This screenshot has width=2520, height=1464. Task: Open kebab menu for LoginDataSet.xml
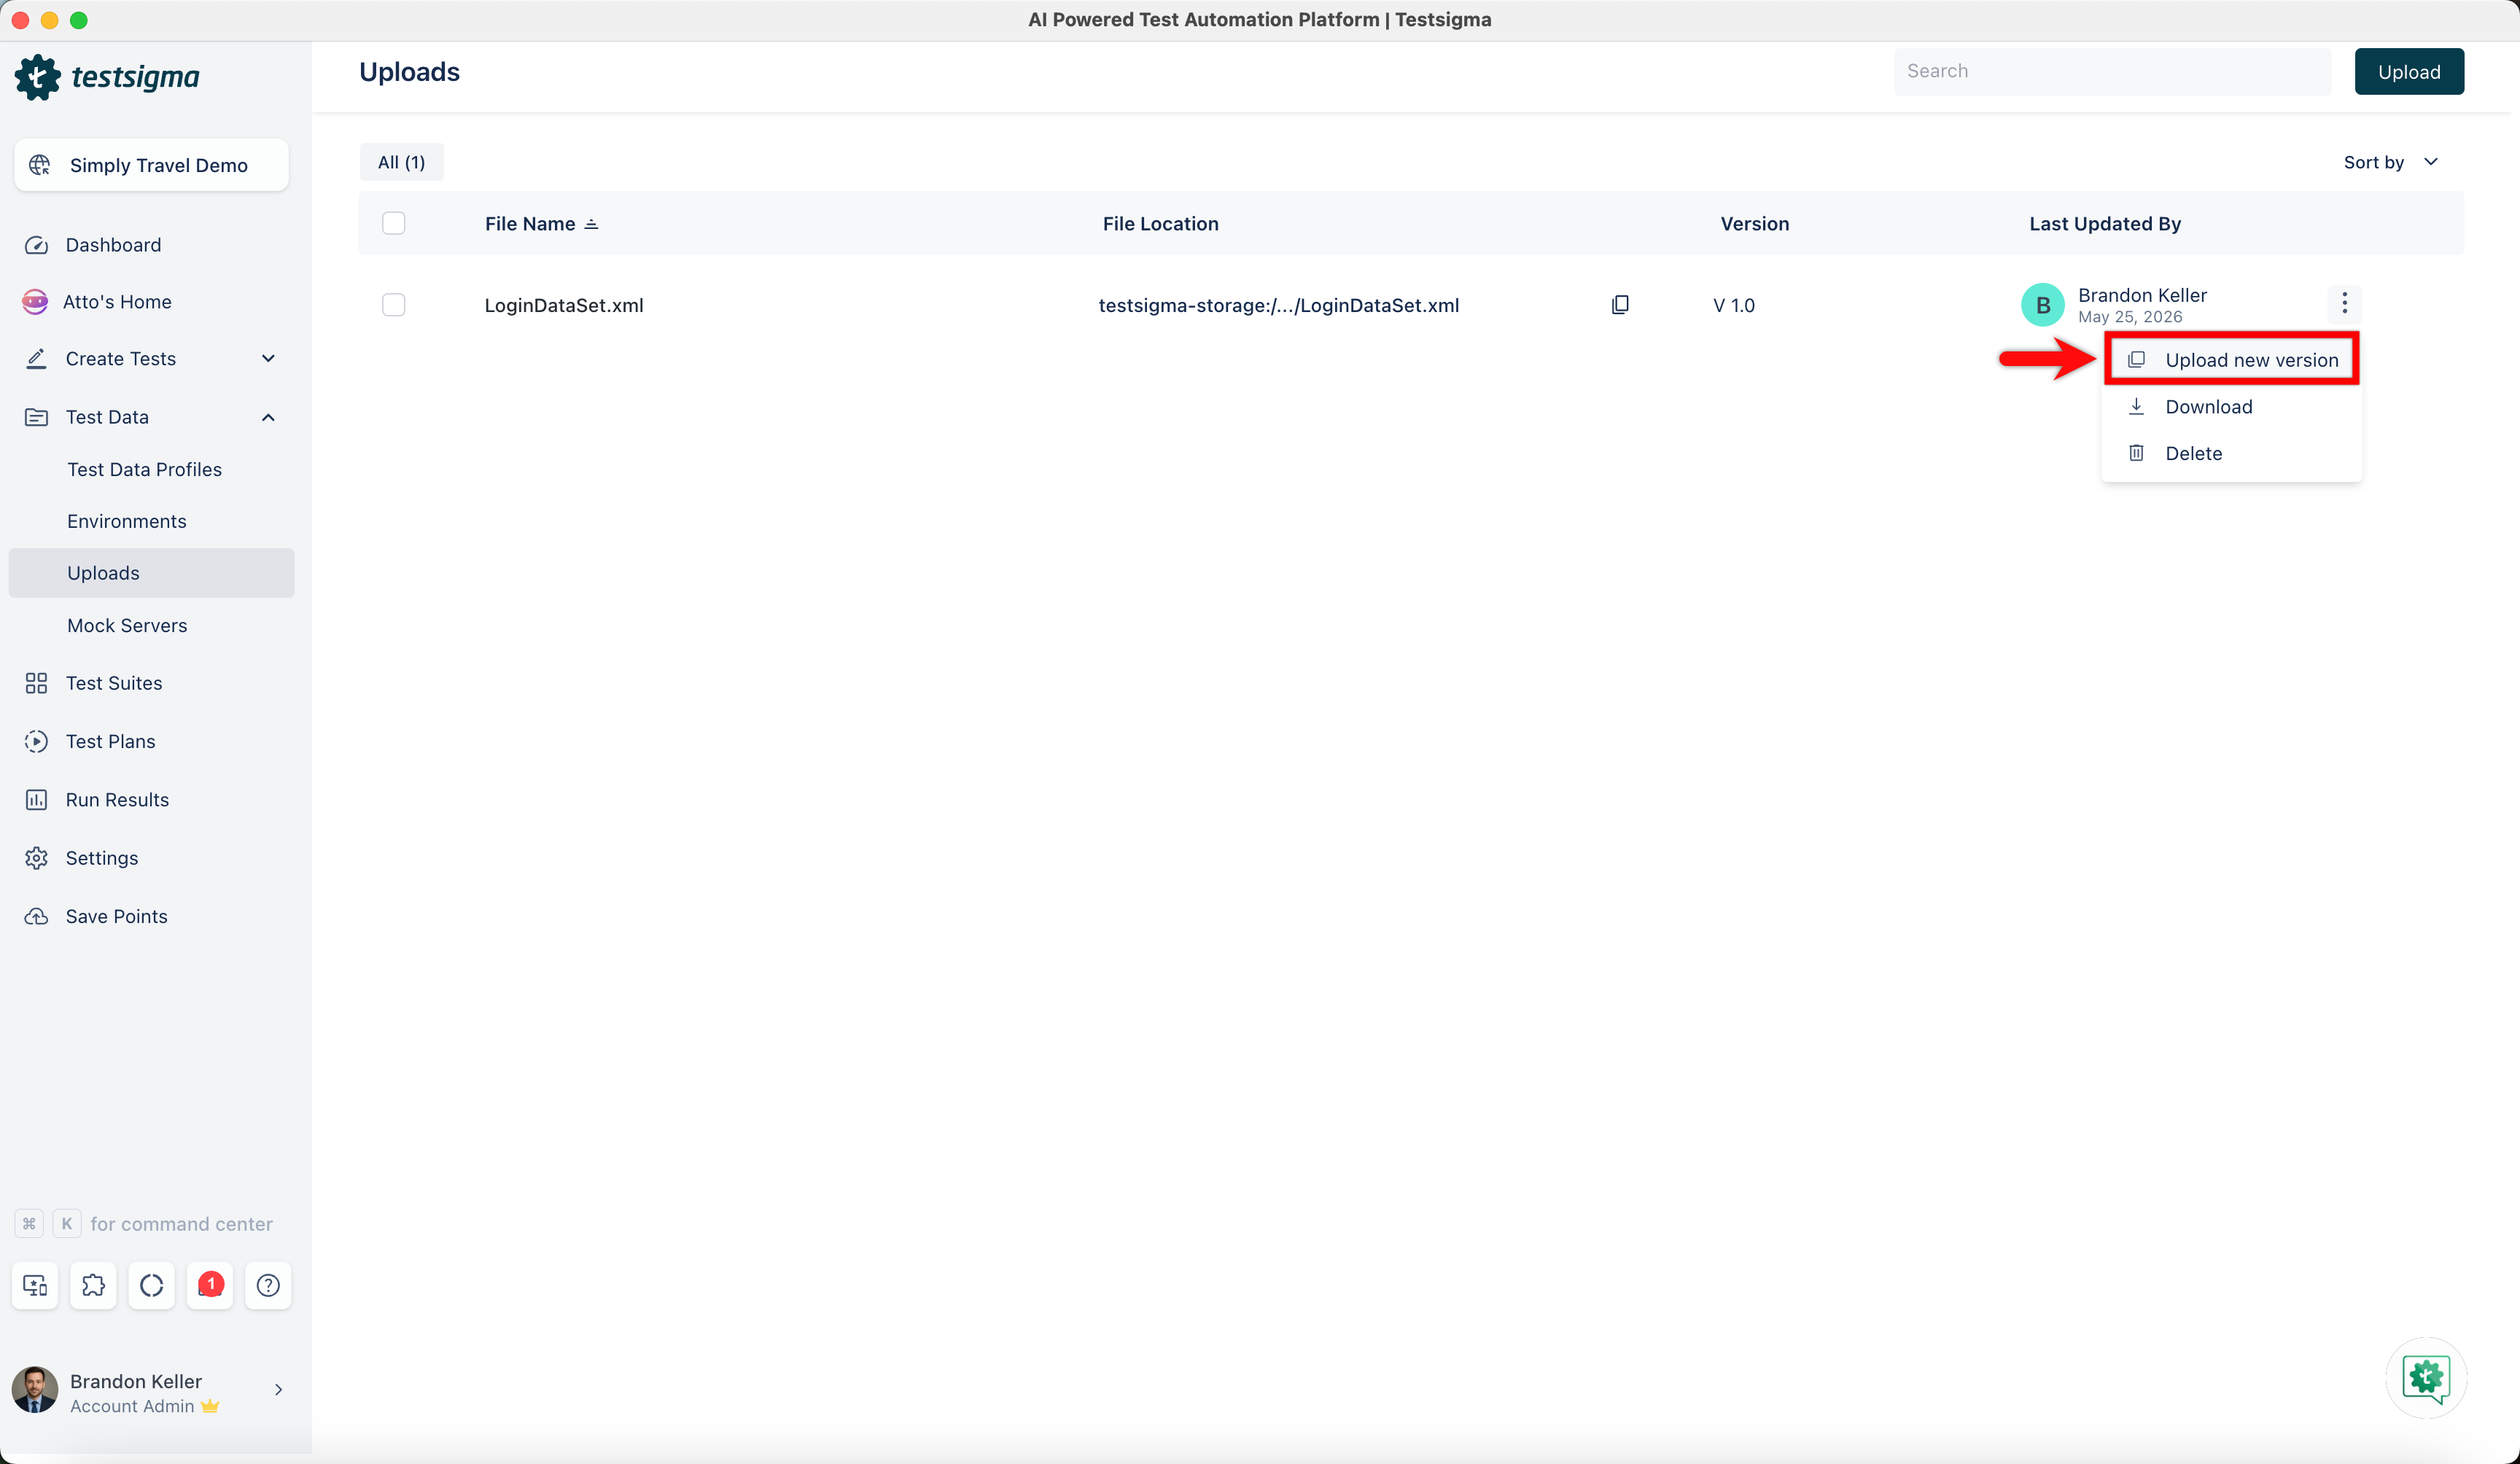tap(2344, 303)
